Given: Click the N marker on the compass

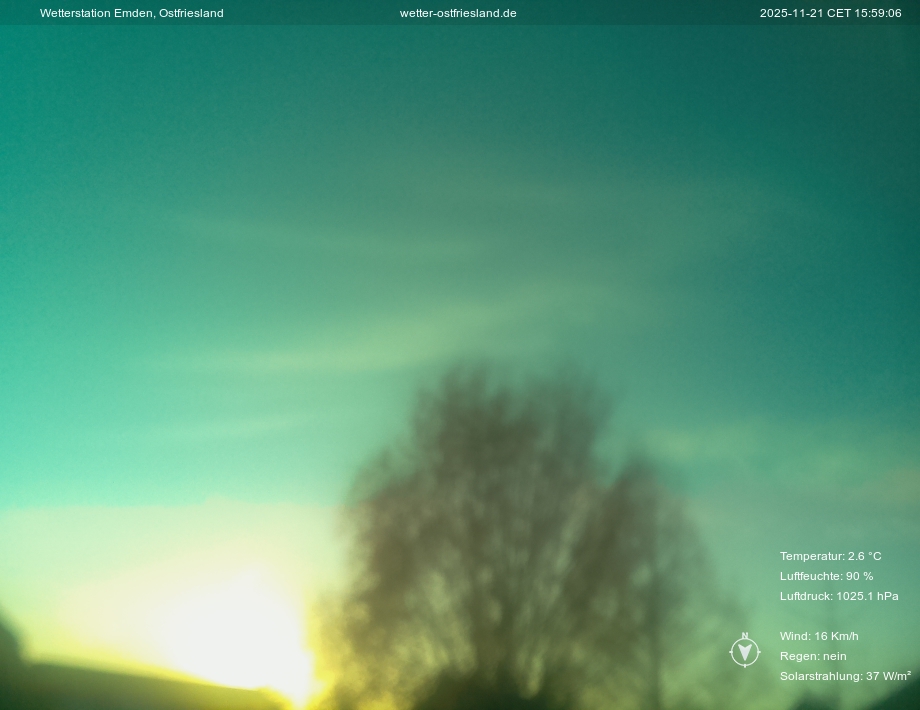Looking at the screenshot, I should 744,636.
